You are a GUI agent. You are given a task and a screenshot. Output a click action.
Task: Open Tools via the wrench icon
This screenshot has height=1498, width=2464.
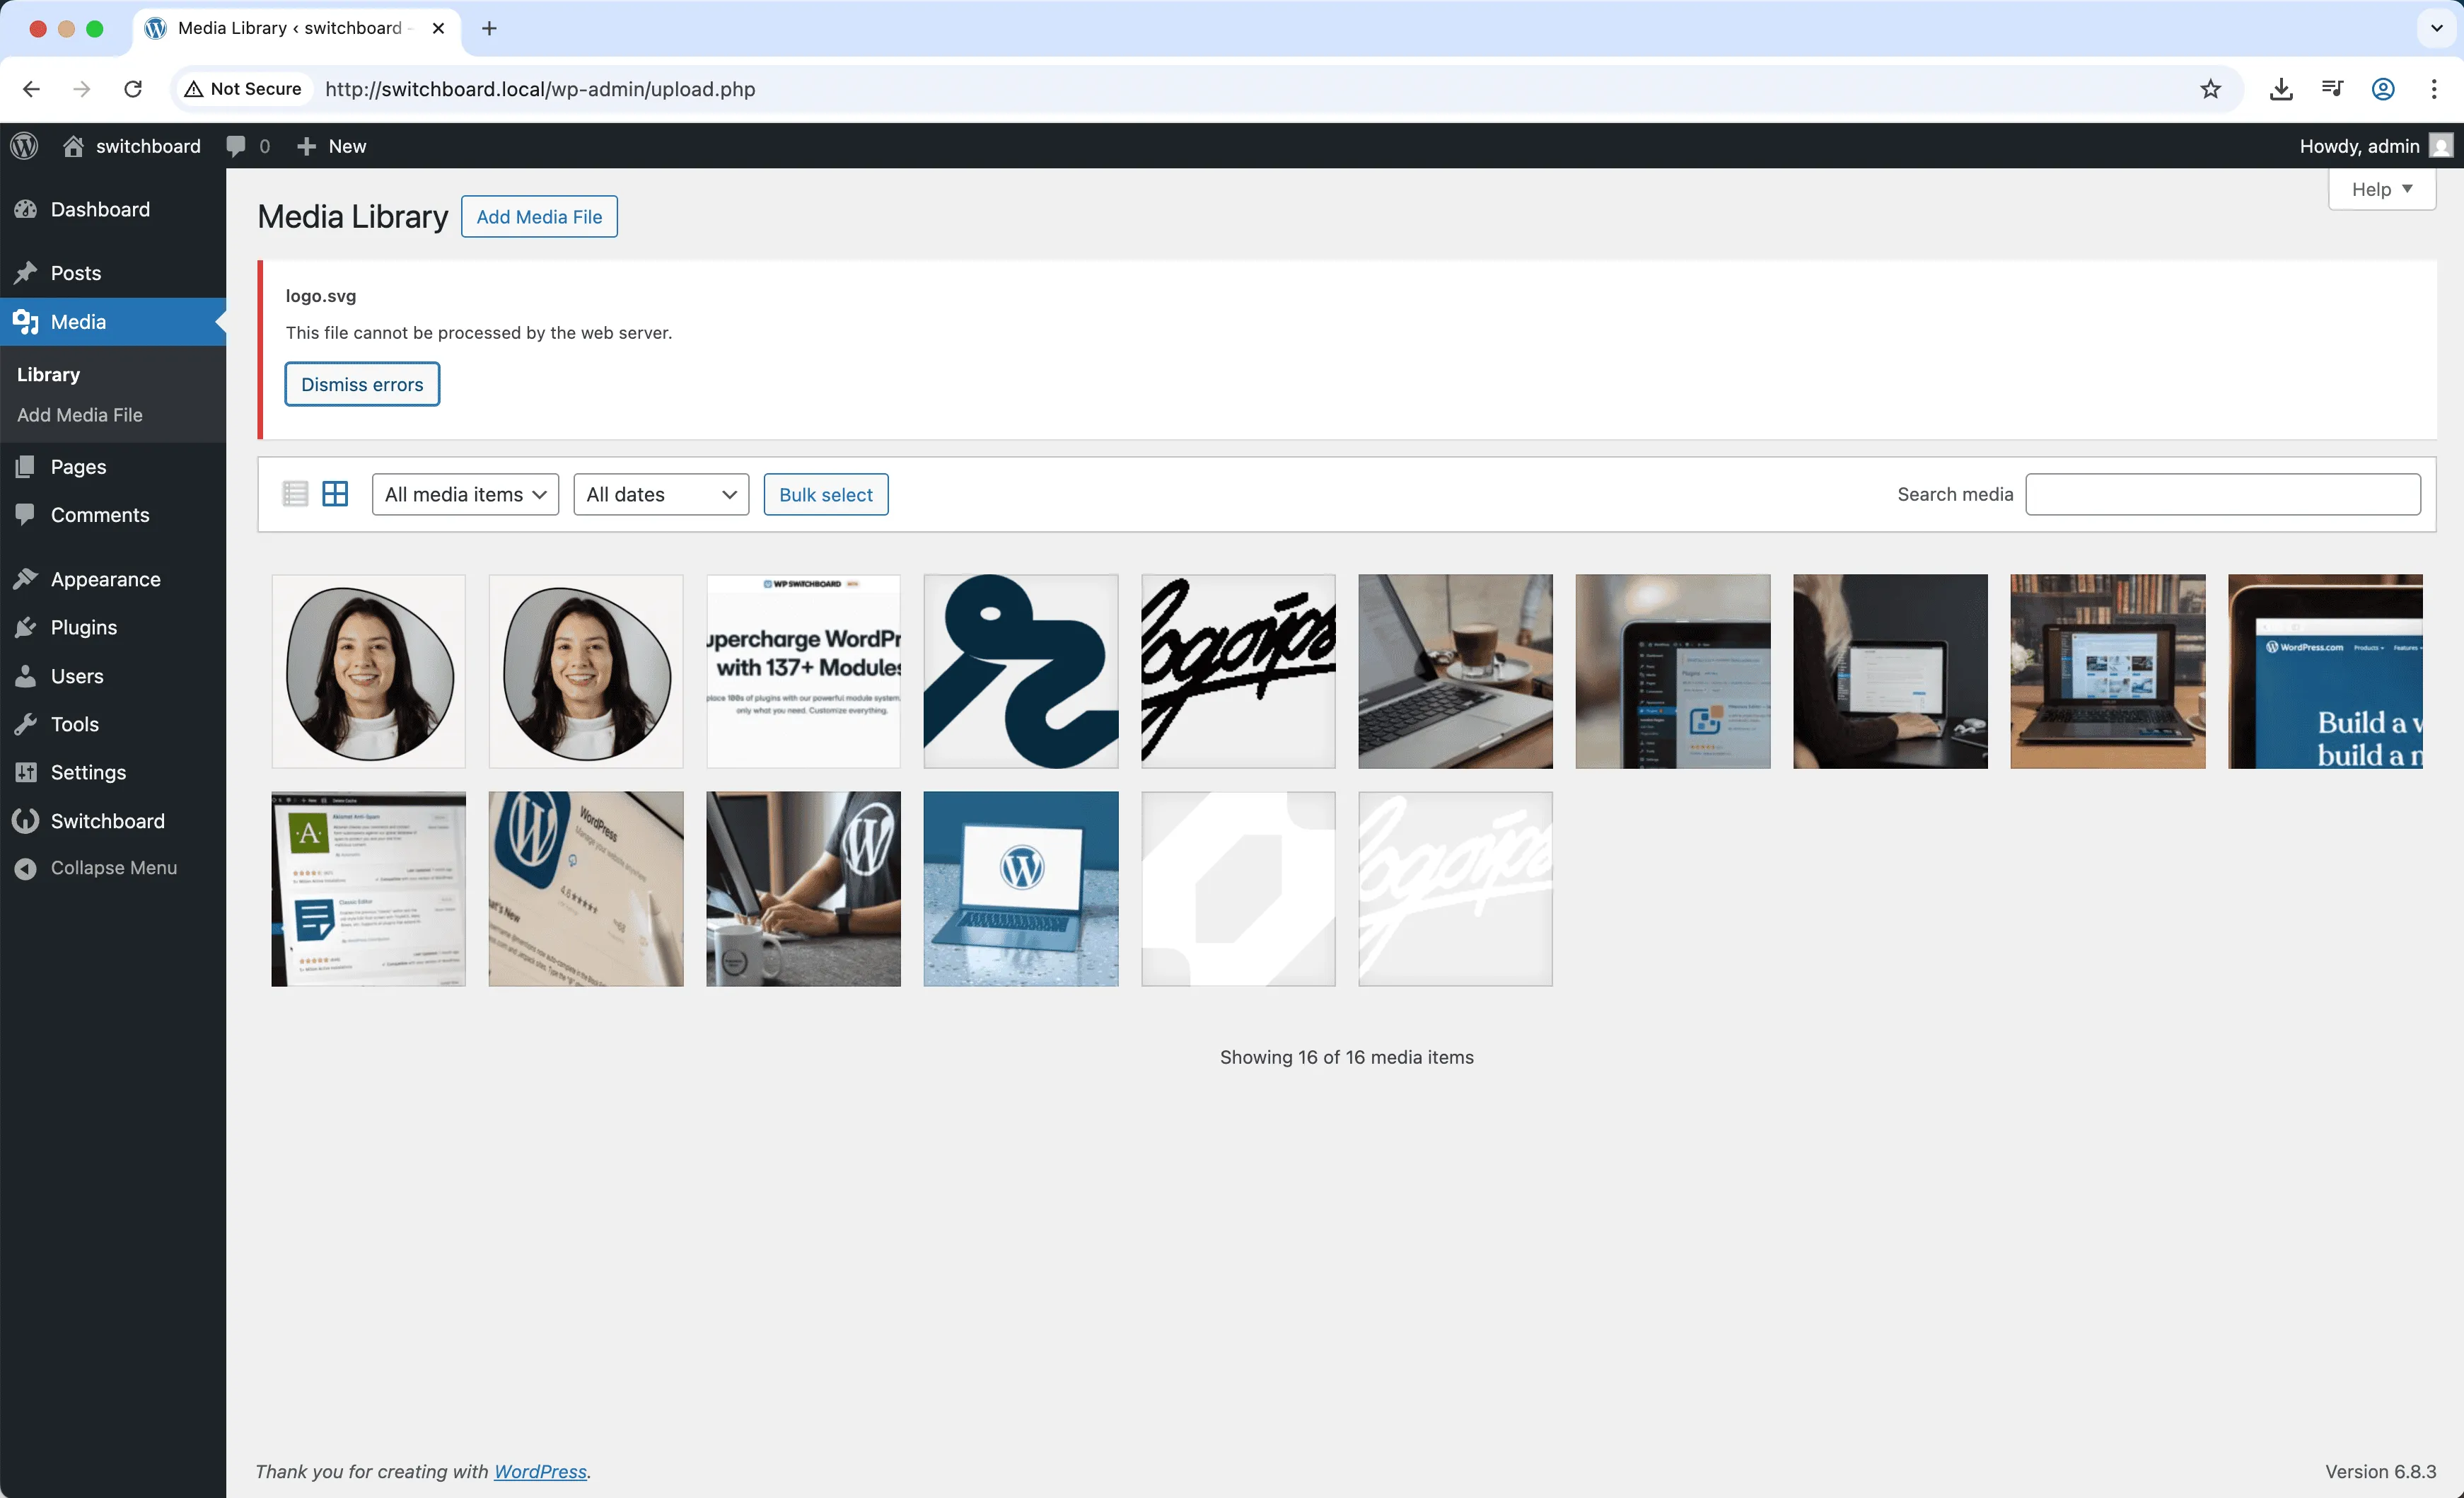click(26, 724)
